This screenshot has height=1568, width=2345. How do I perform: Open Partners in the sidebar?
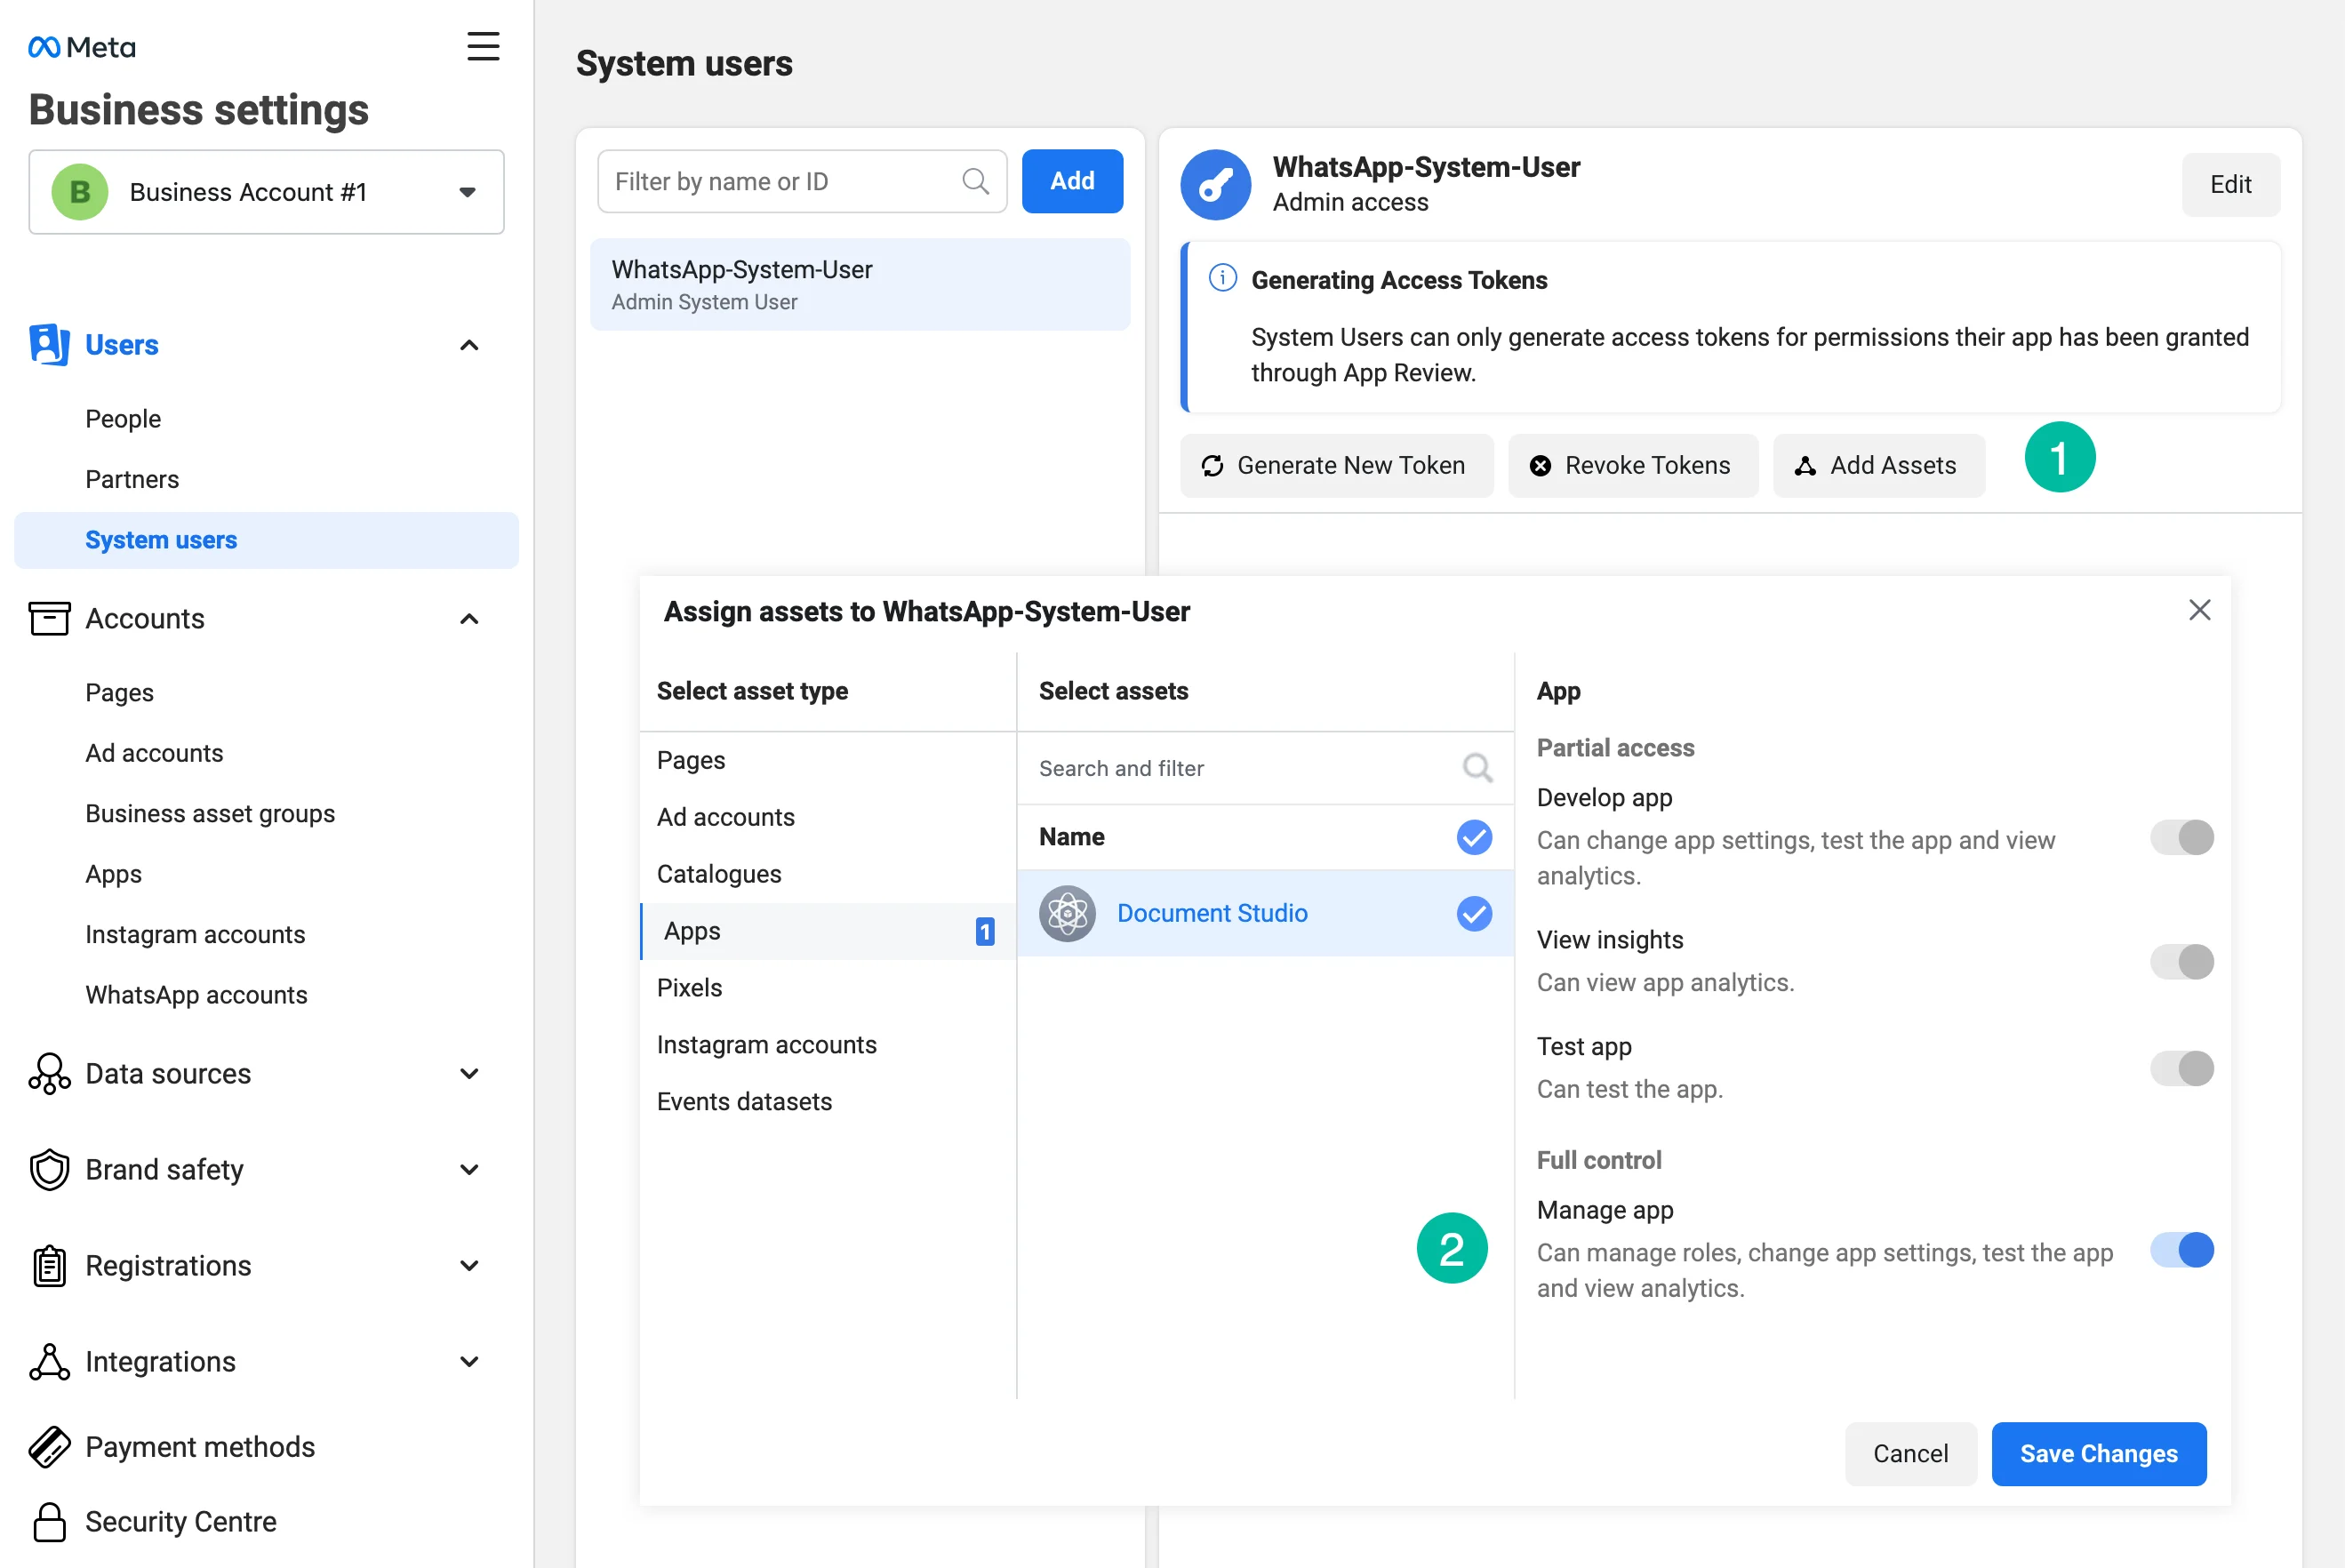[132, 479]
